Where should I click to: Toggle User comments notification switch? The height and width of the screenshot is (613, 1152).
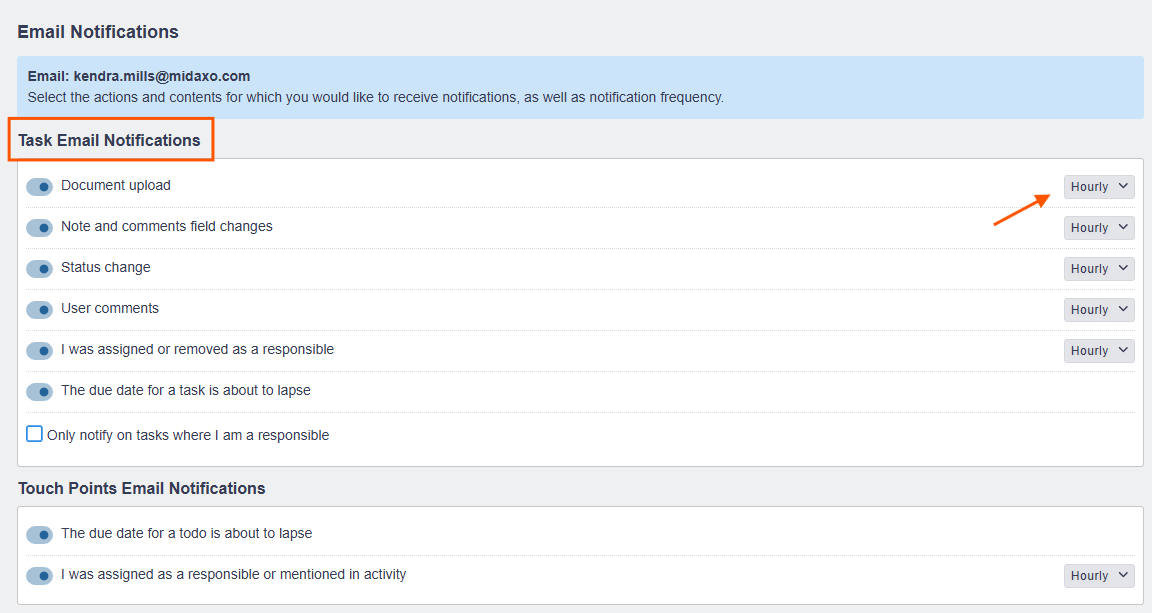pos(40,309)
